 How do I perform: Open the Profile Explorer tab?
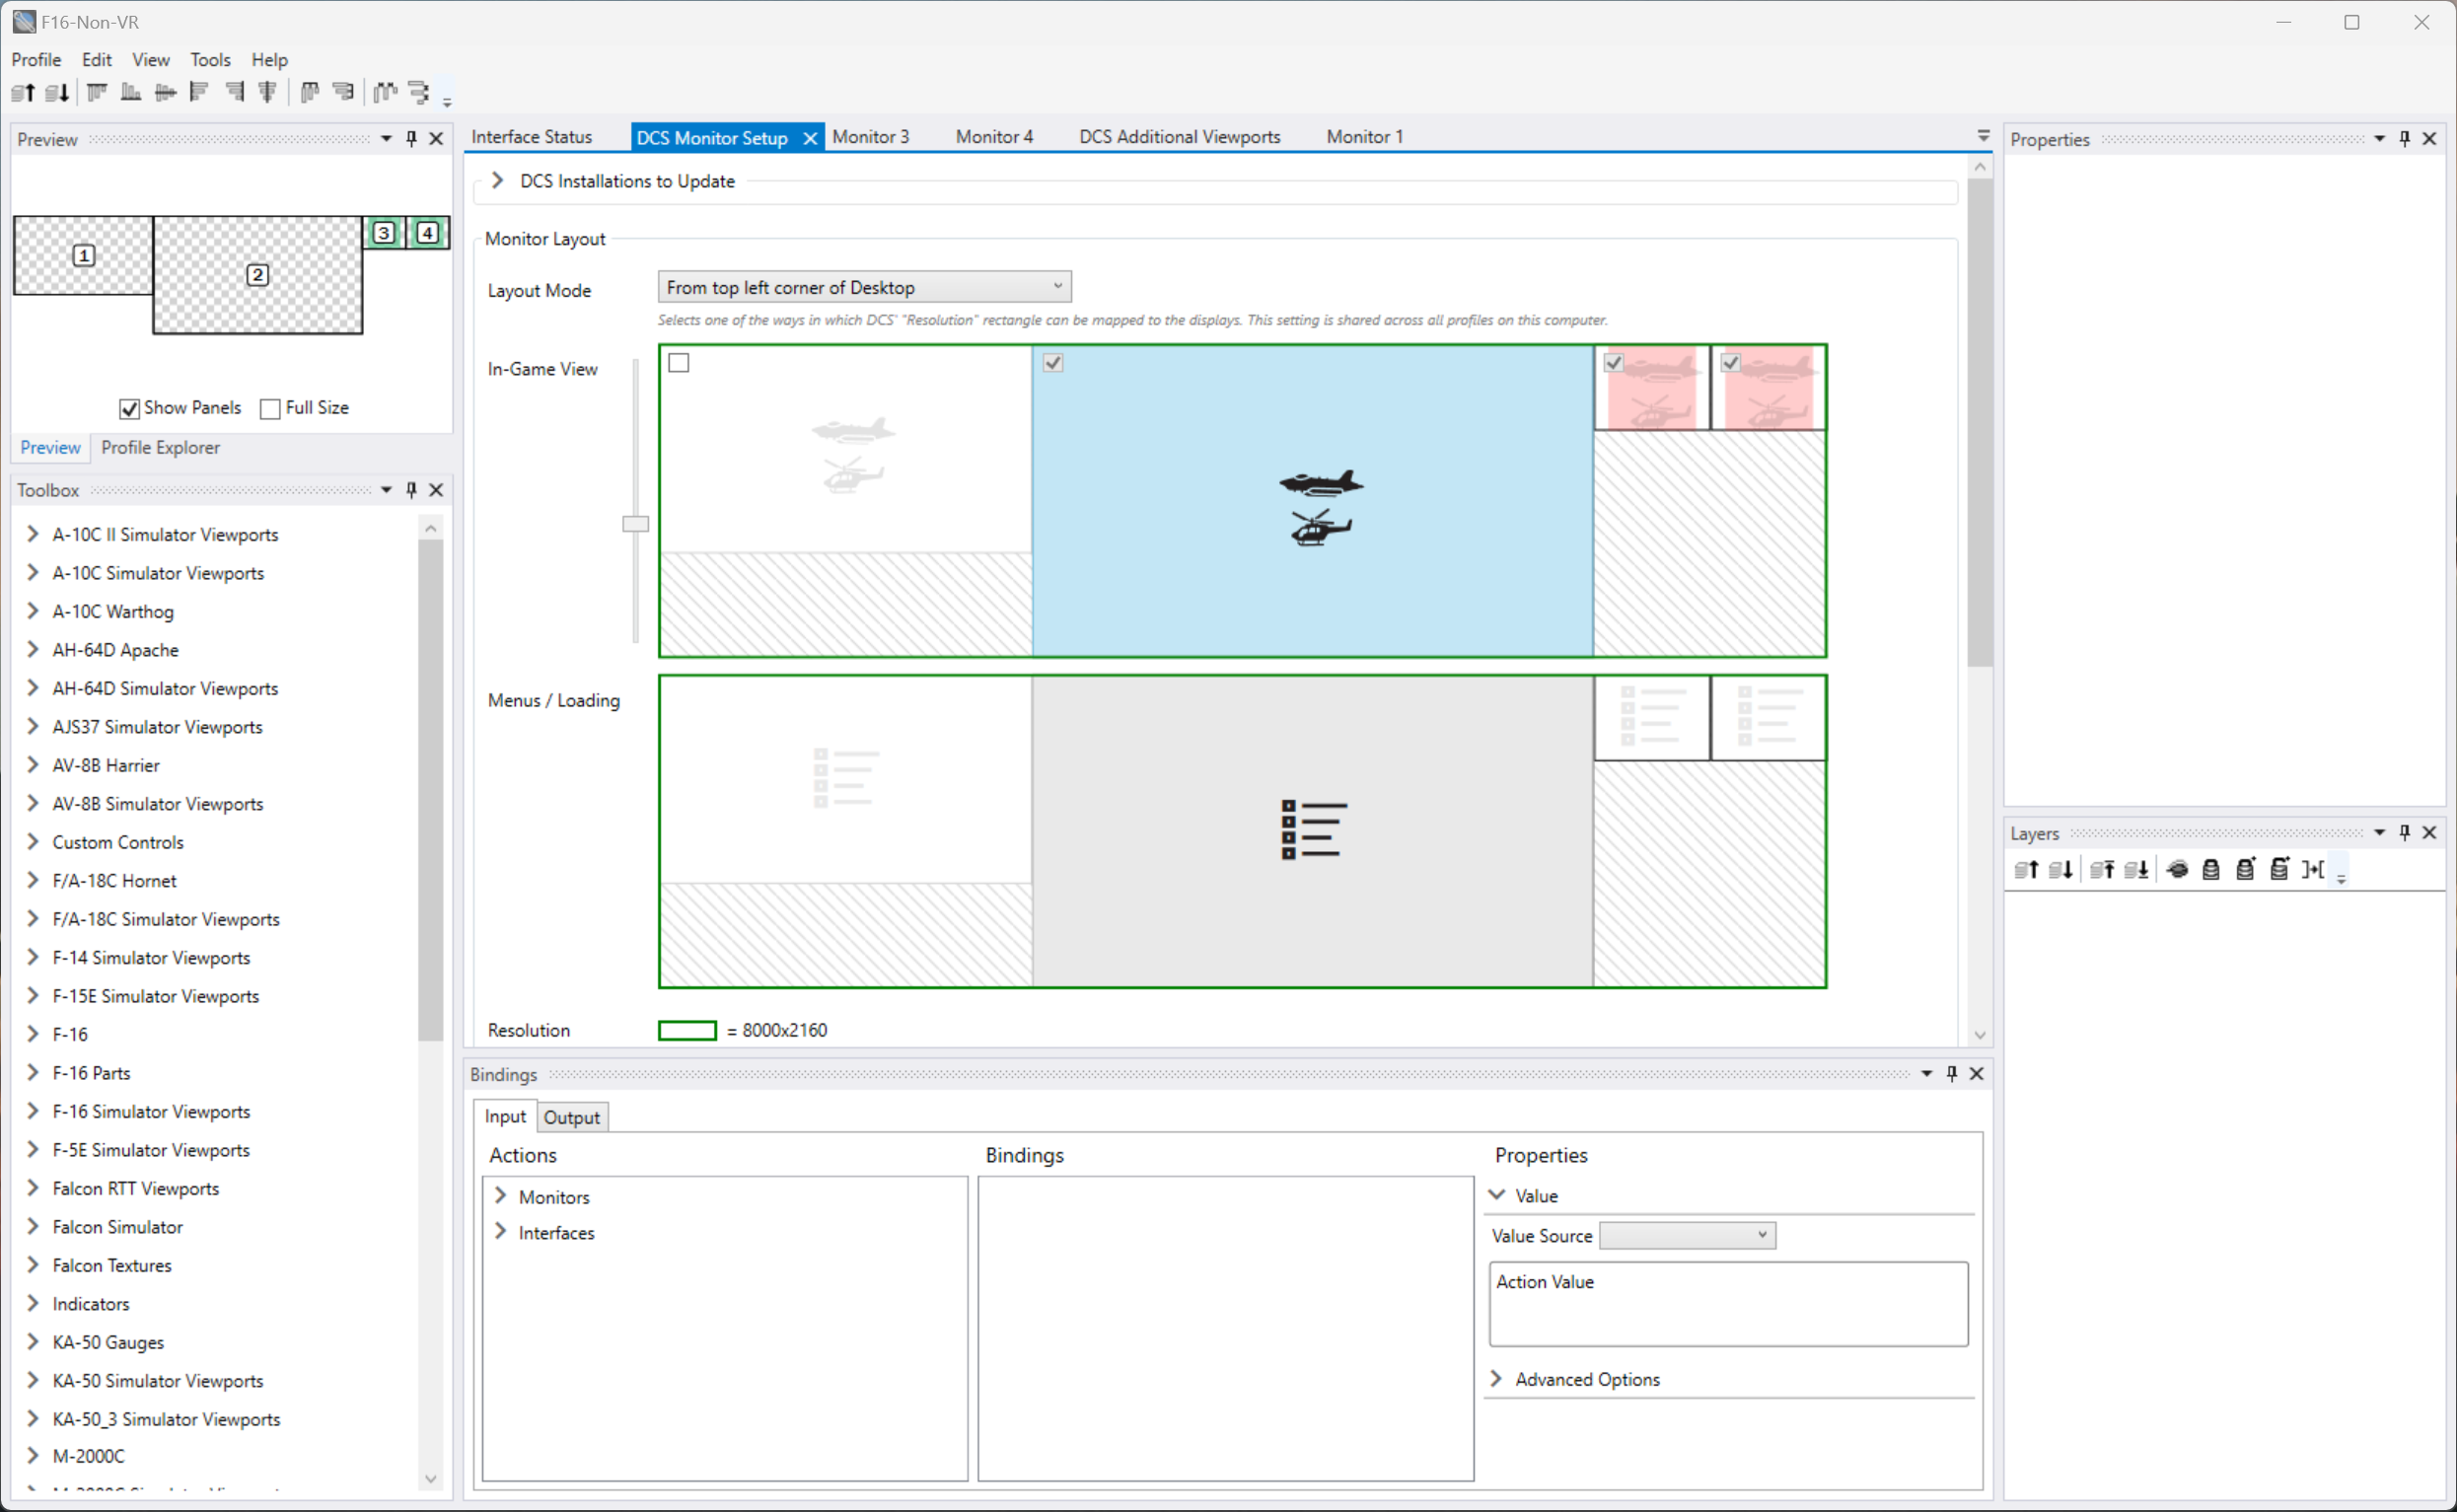pos(160,448)
